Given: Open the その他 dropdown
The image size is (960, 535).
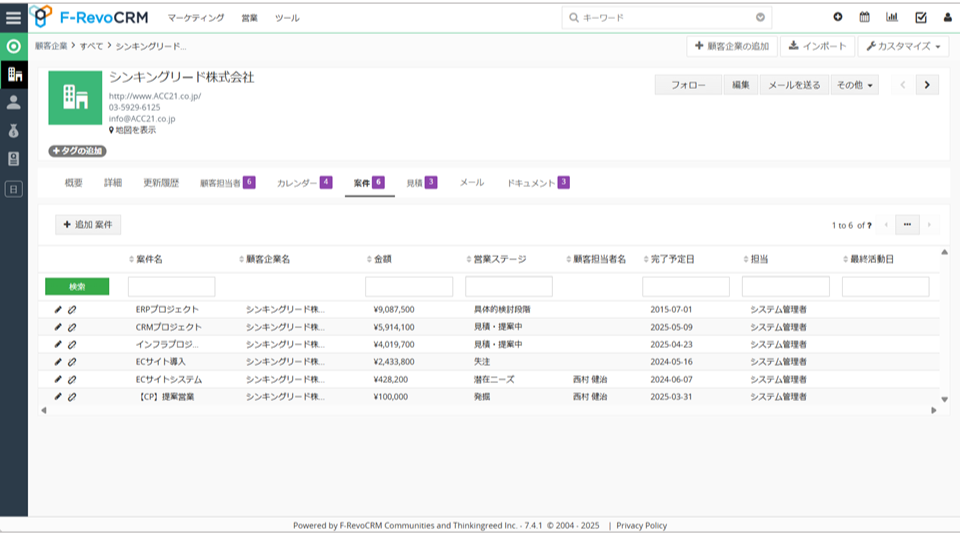Looking at the screenshot, I should click(855, 85).
